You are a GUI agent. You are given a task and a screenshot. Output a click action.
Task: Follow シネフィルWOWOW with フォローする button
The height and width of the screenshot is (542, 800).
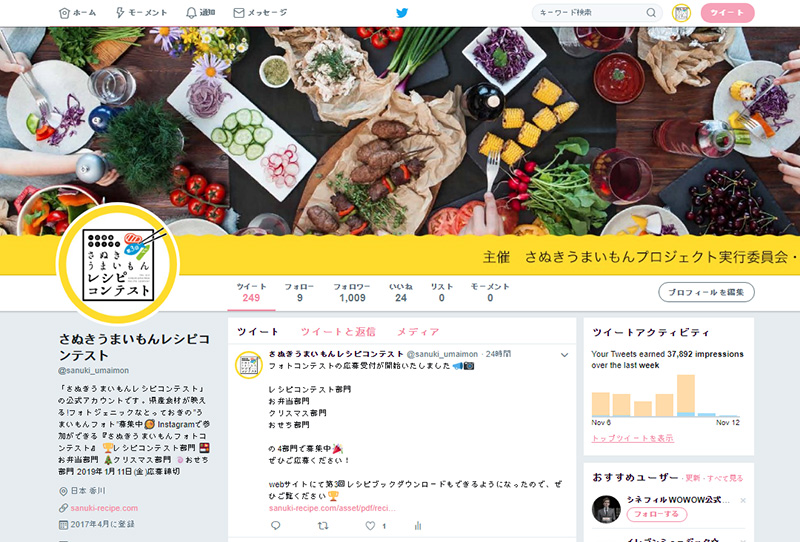657,514
